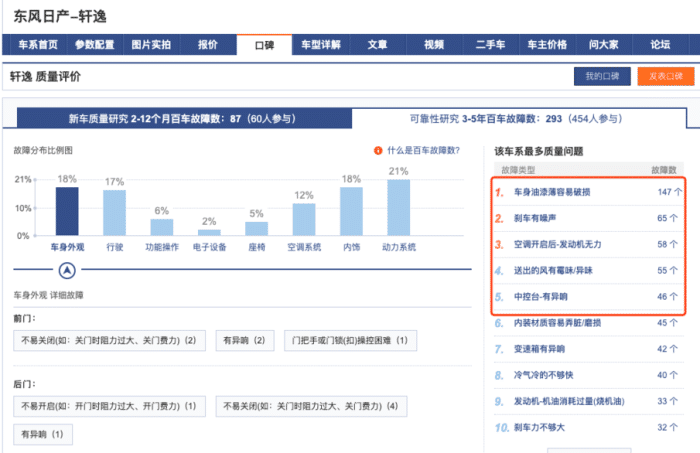Open the 车系首页 tab
Viewport: 700px width, 453px height.
pyautogui.click(x=38, y=45)
